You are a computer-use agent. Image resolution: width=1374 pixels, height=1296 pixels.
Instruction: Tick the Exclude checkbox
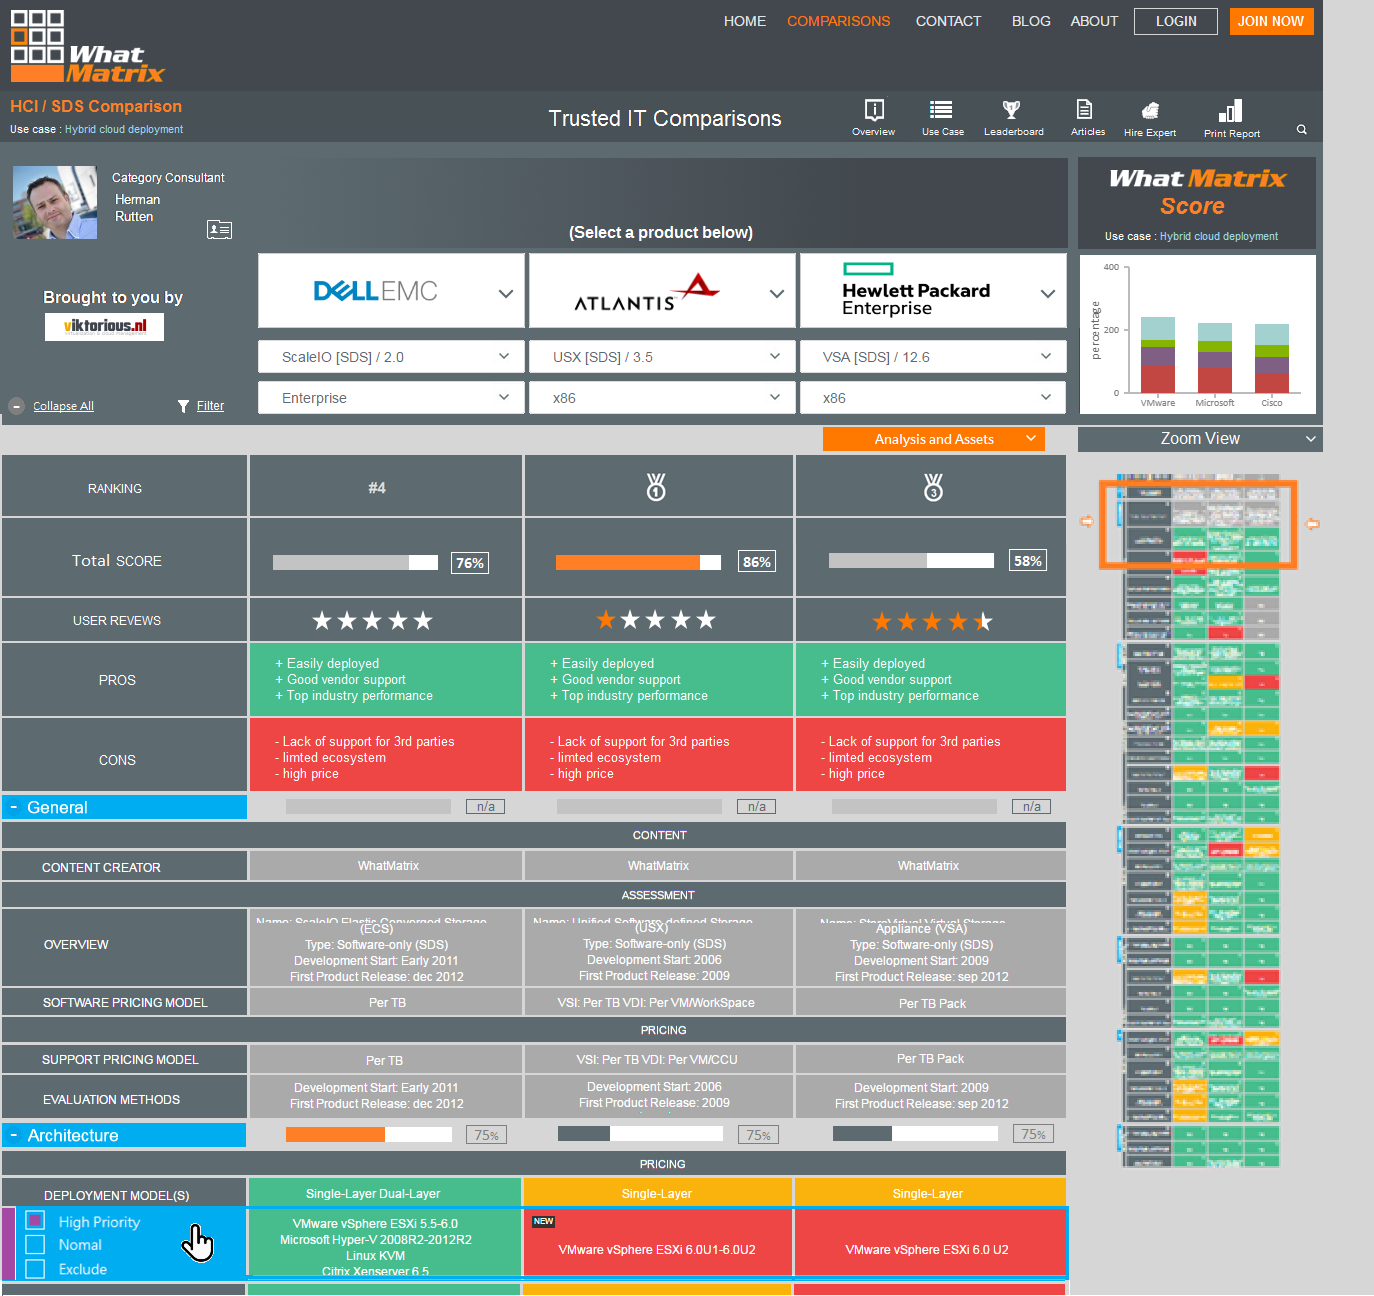35,1269
